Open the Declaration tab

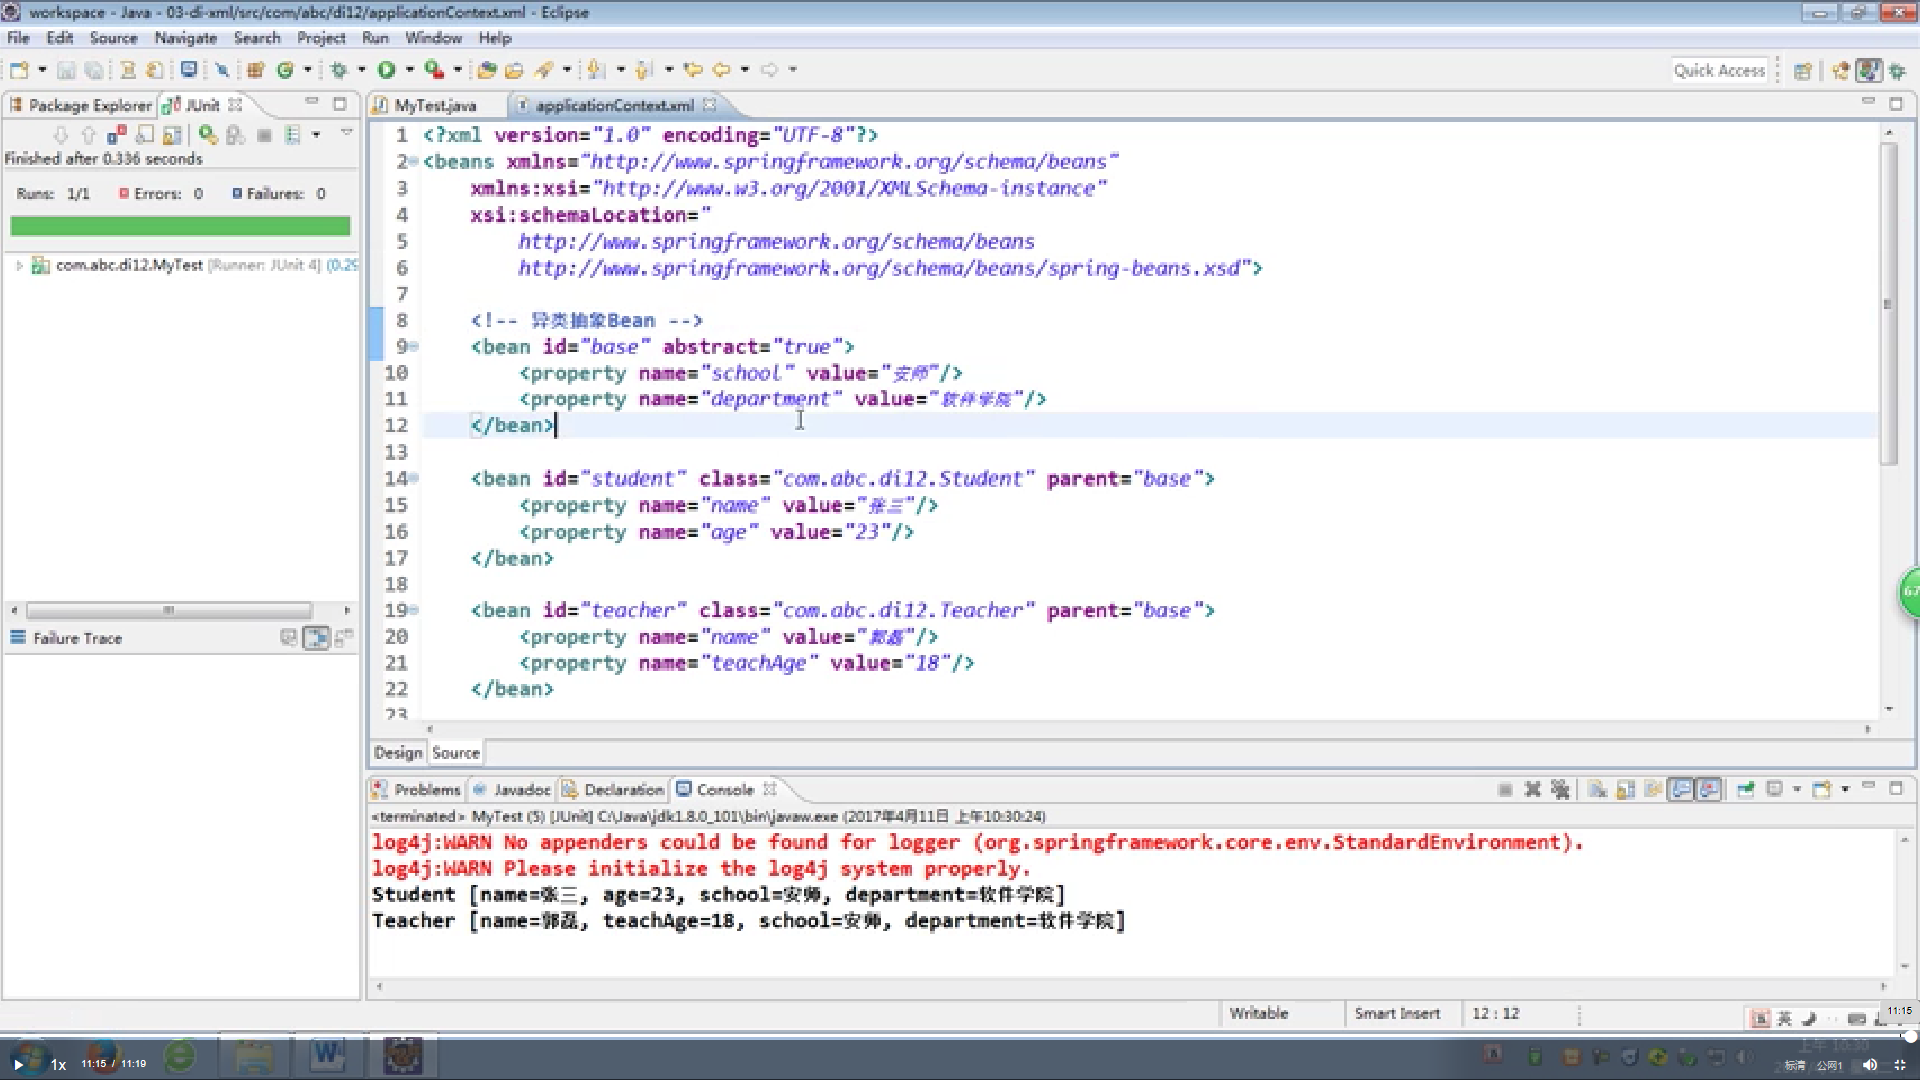[613, 790]
